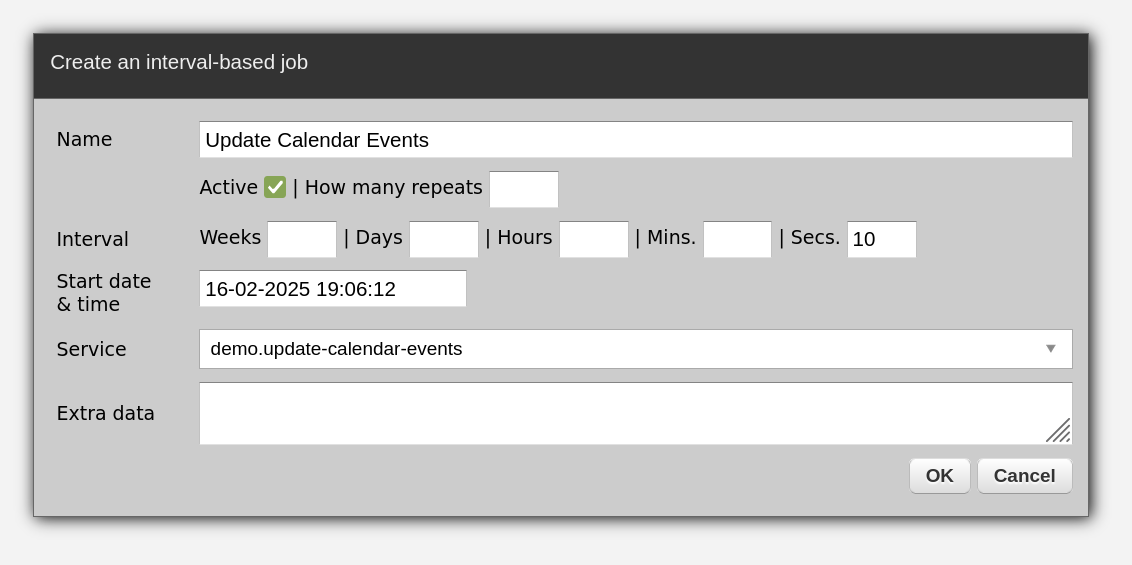
Task: Click inside the Extra data textarea
Action: point(620,412)
